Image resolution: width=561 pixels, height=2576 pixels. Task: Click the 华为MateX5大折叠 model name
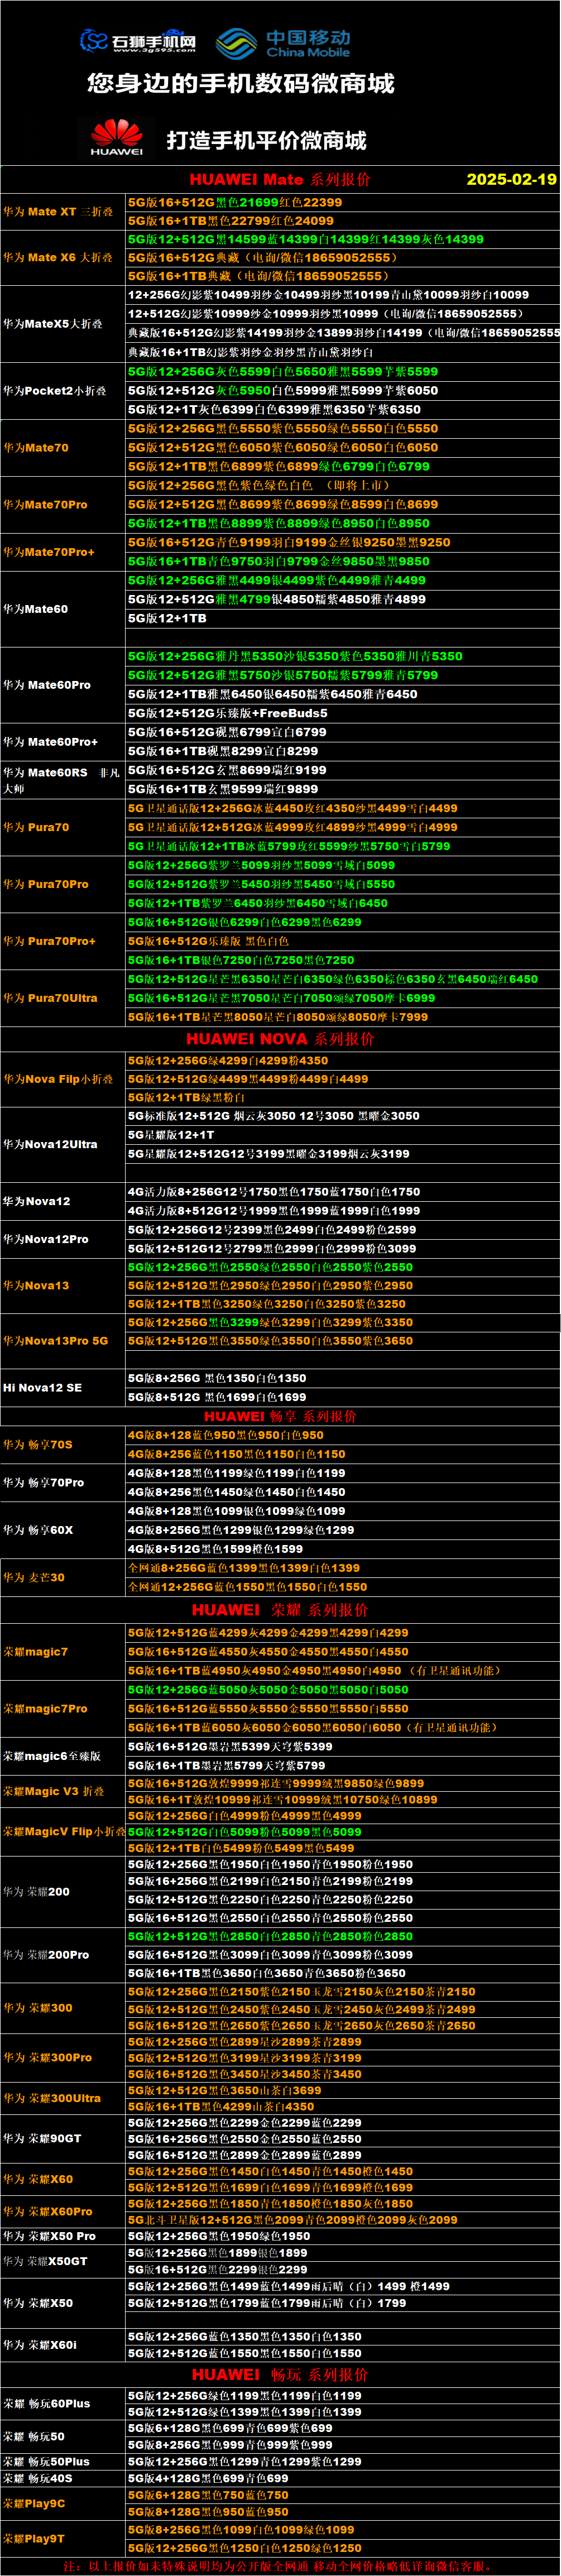53,324
